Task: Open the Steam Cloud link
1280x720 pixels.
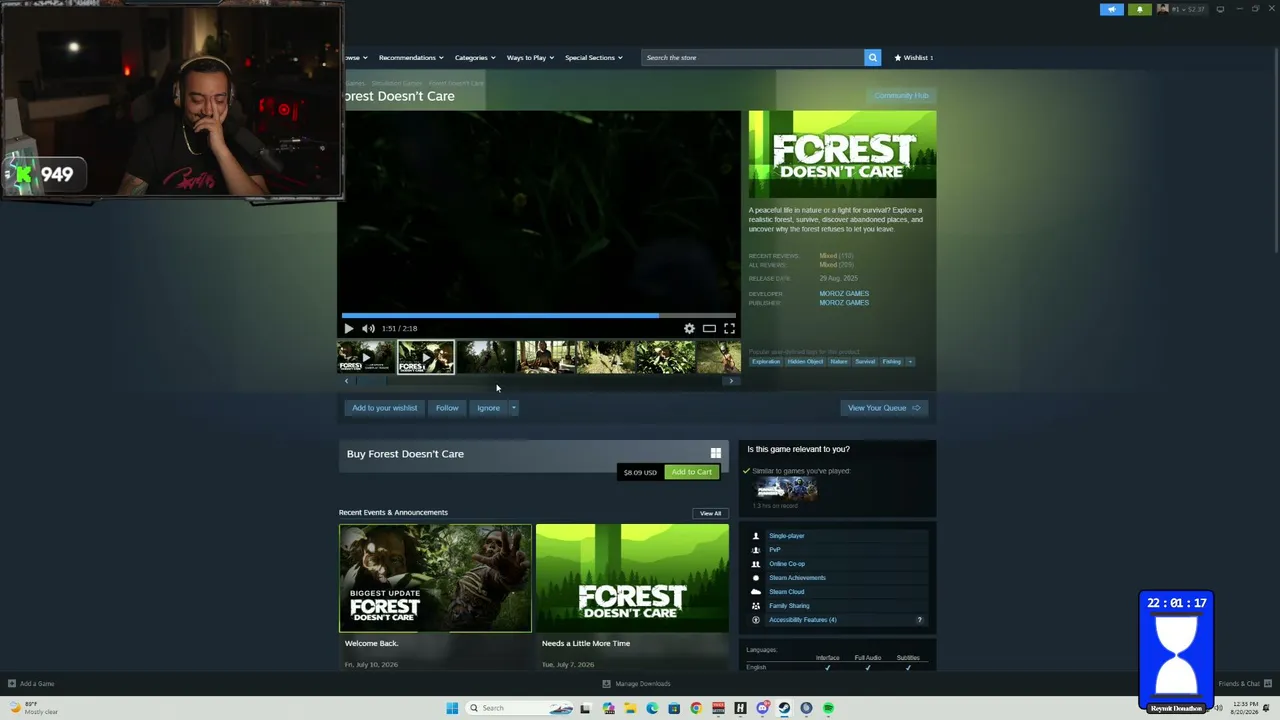Action: pos(786,592)
